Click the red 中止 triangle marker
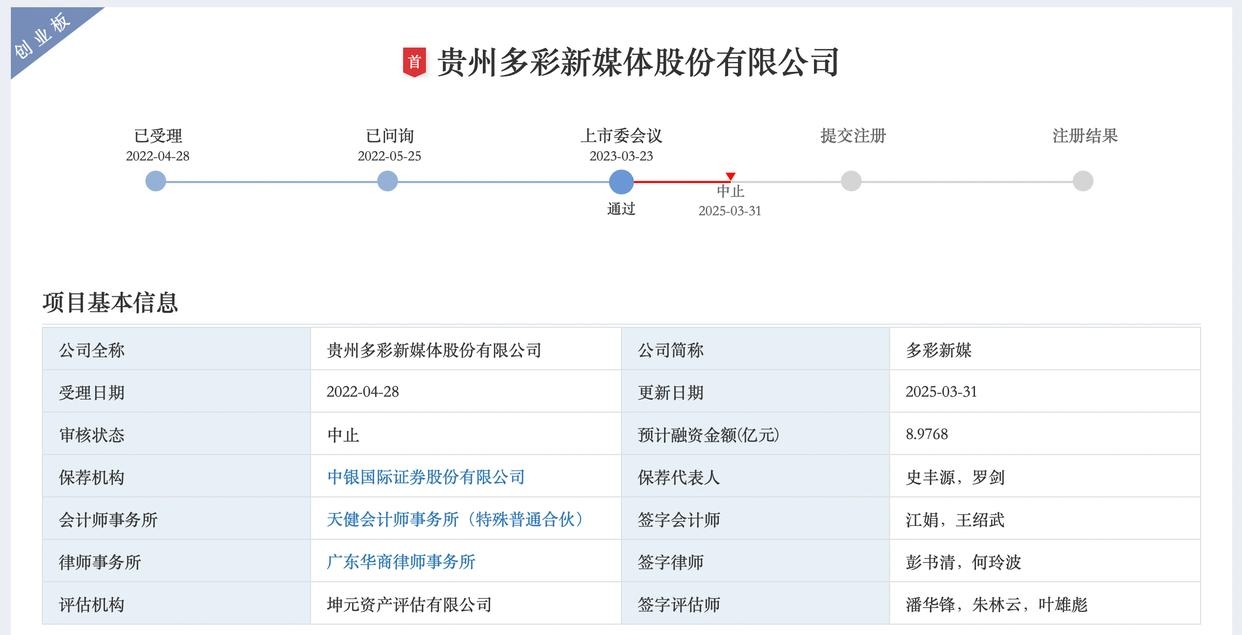The width and height of the screenshot is (1242, 635). pos(730,177)
